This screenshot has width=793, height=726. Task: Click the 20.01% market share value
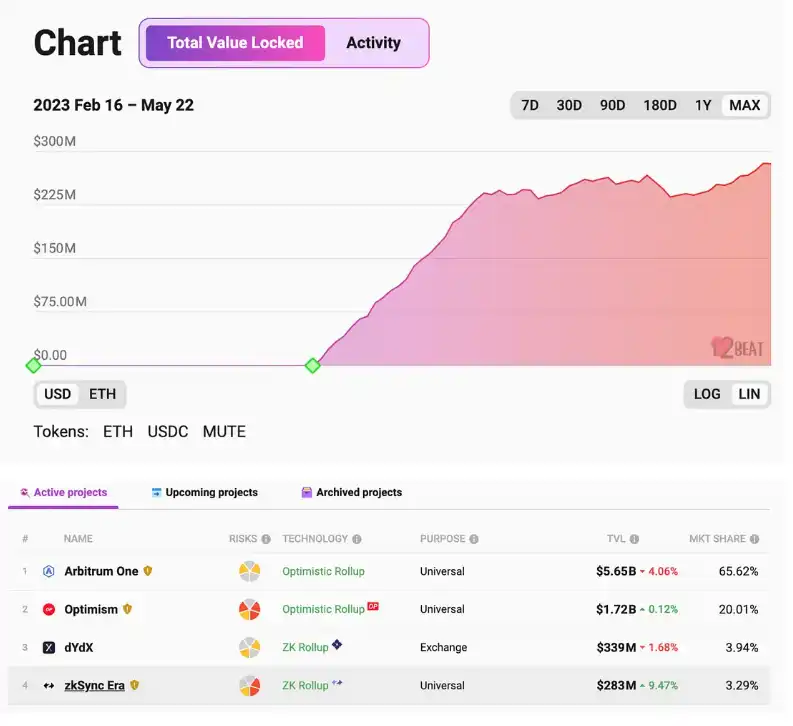pyautogui.click(x=738, y=610)
